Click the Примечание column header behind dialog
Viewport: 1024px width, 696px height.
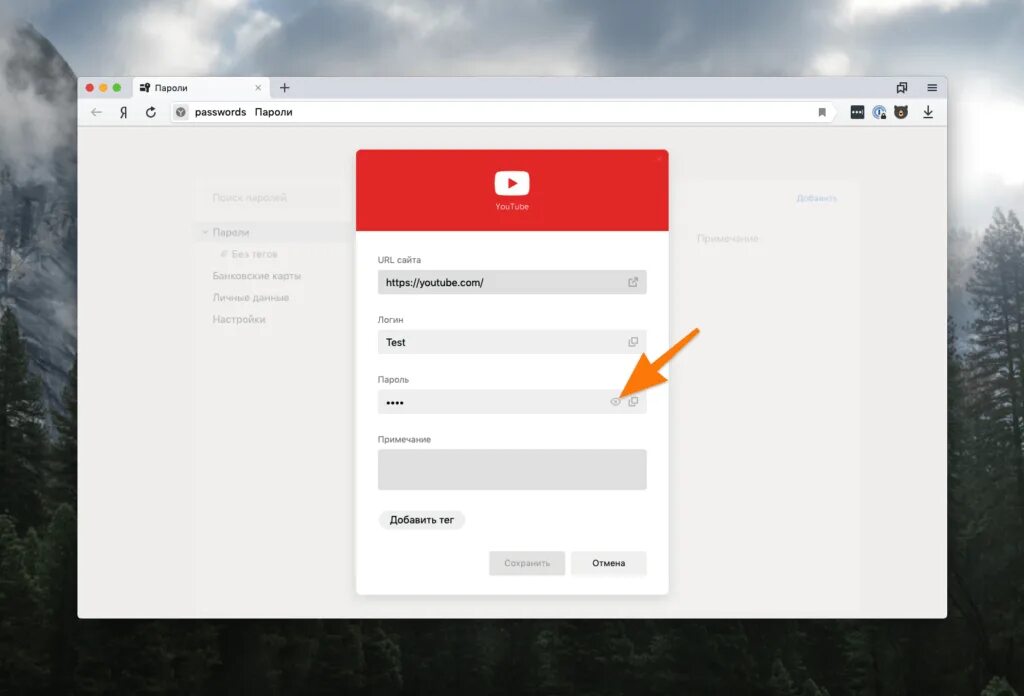pyautogui.click(x=728, y=238)
